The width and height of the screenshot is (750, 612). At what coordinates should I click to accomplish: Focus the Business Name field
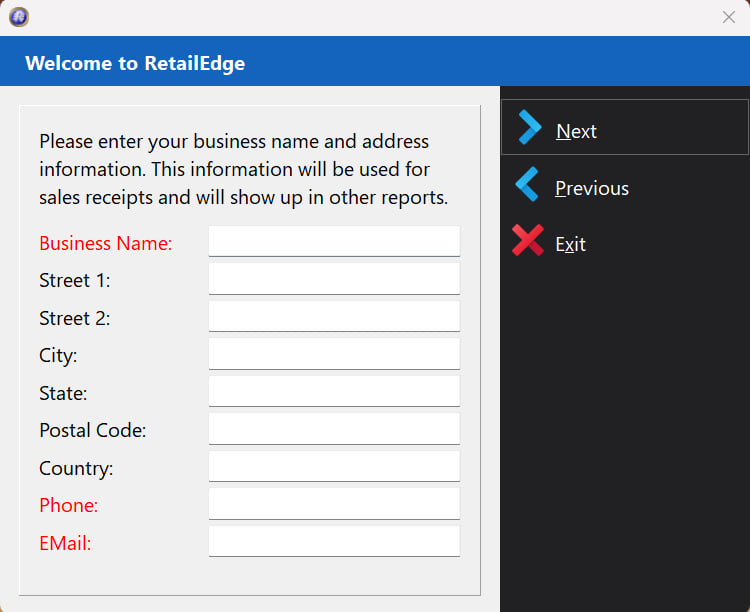click(334, 241)
